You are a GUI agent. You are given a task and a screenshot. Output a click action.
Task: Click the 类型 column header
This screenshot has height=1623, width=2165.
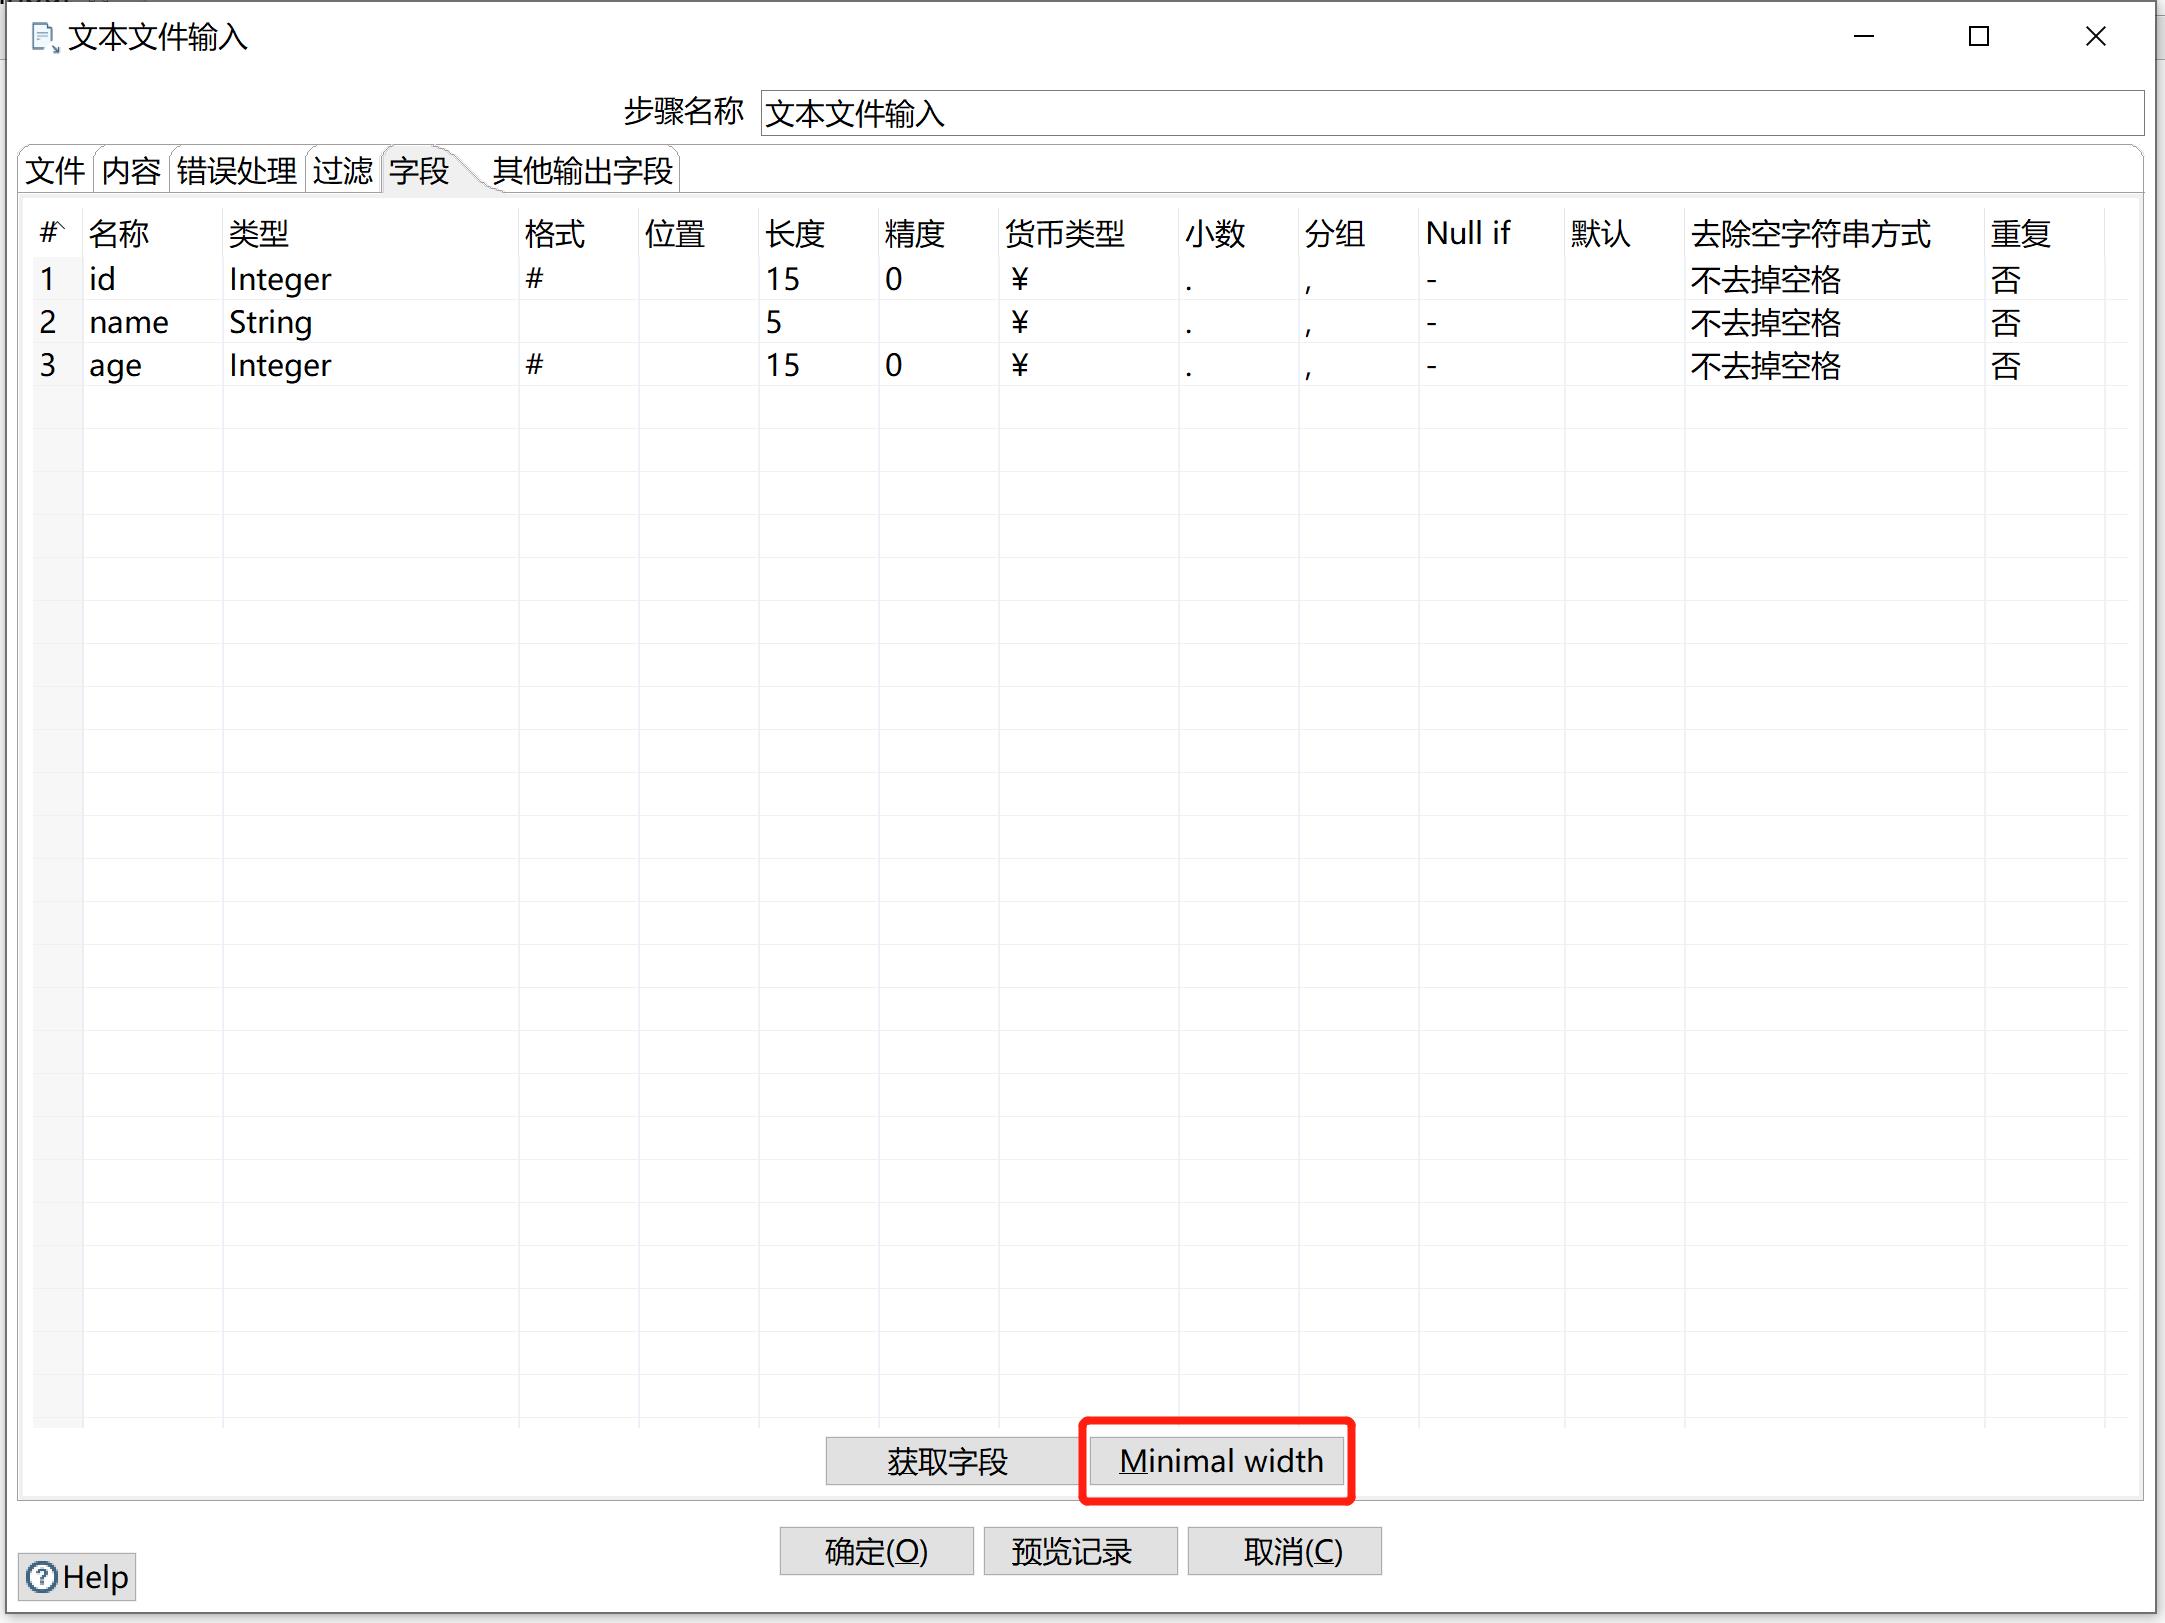pyautogui.click(x=371, y=233)
